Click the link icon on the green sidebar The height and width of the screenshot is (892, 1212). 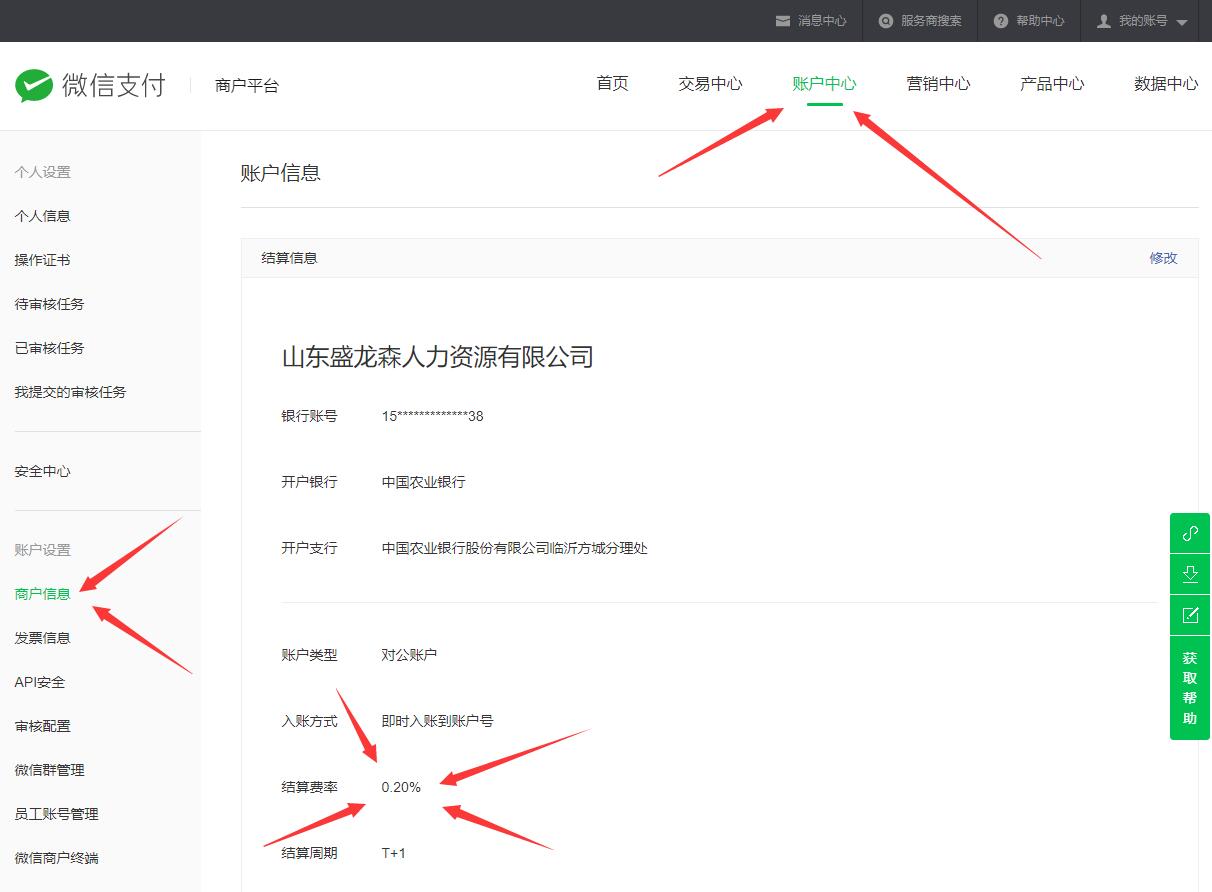click(x=1189, y=533)
